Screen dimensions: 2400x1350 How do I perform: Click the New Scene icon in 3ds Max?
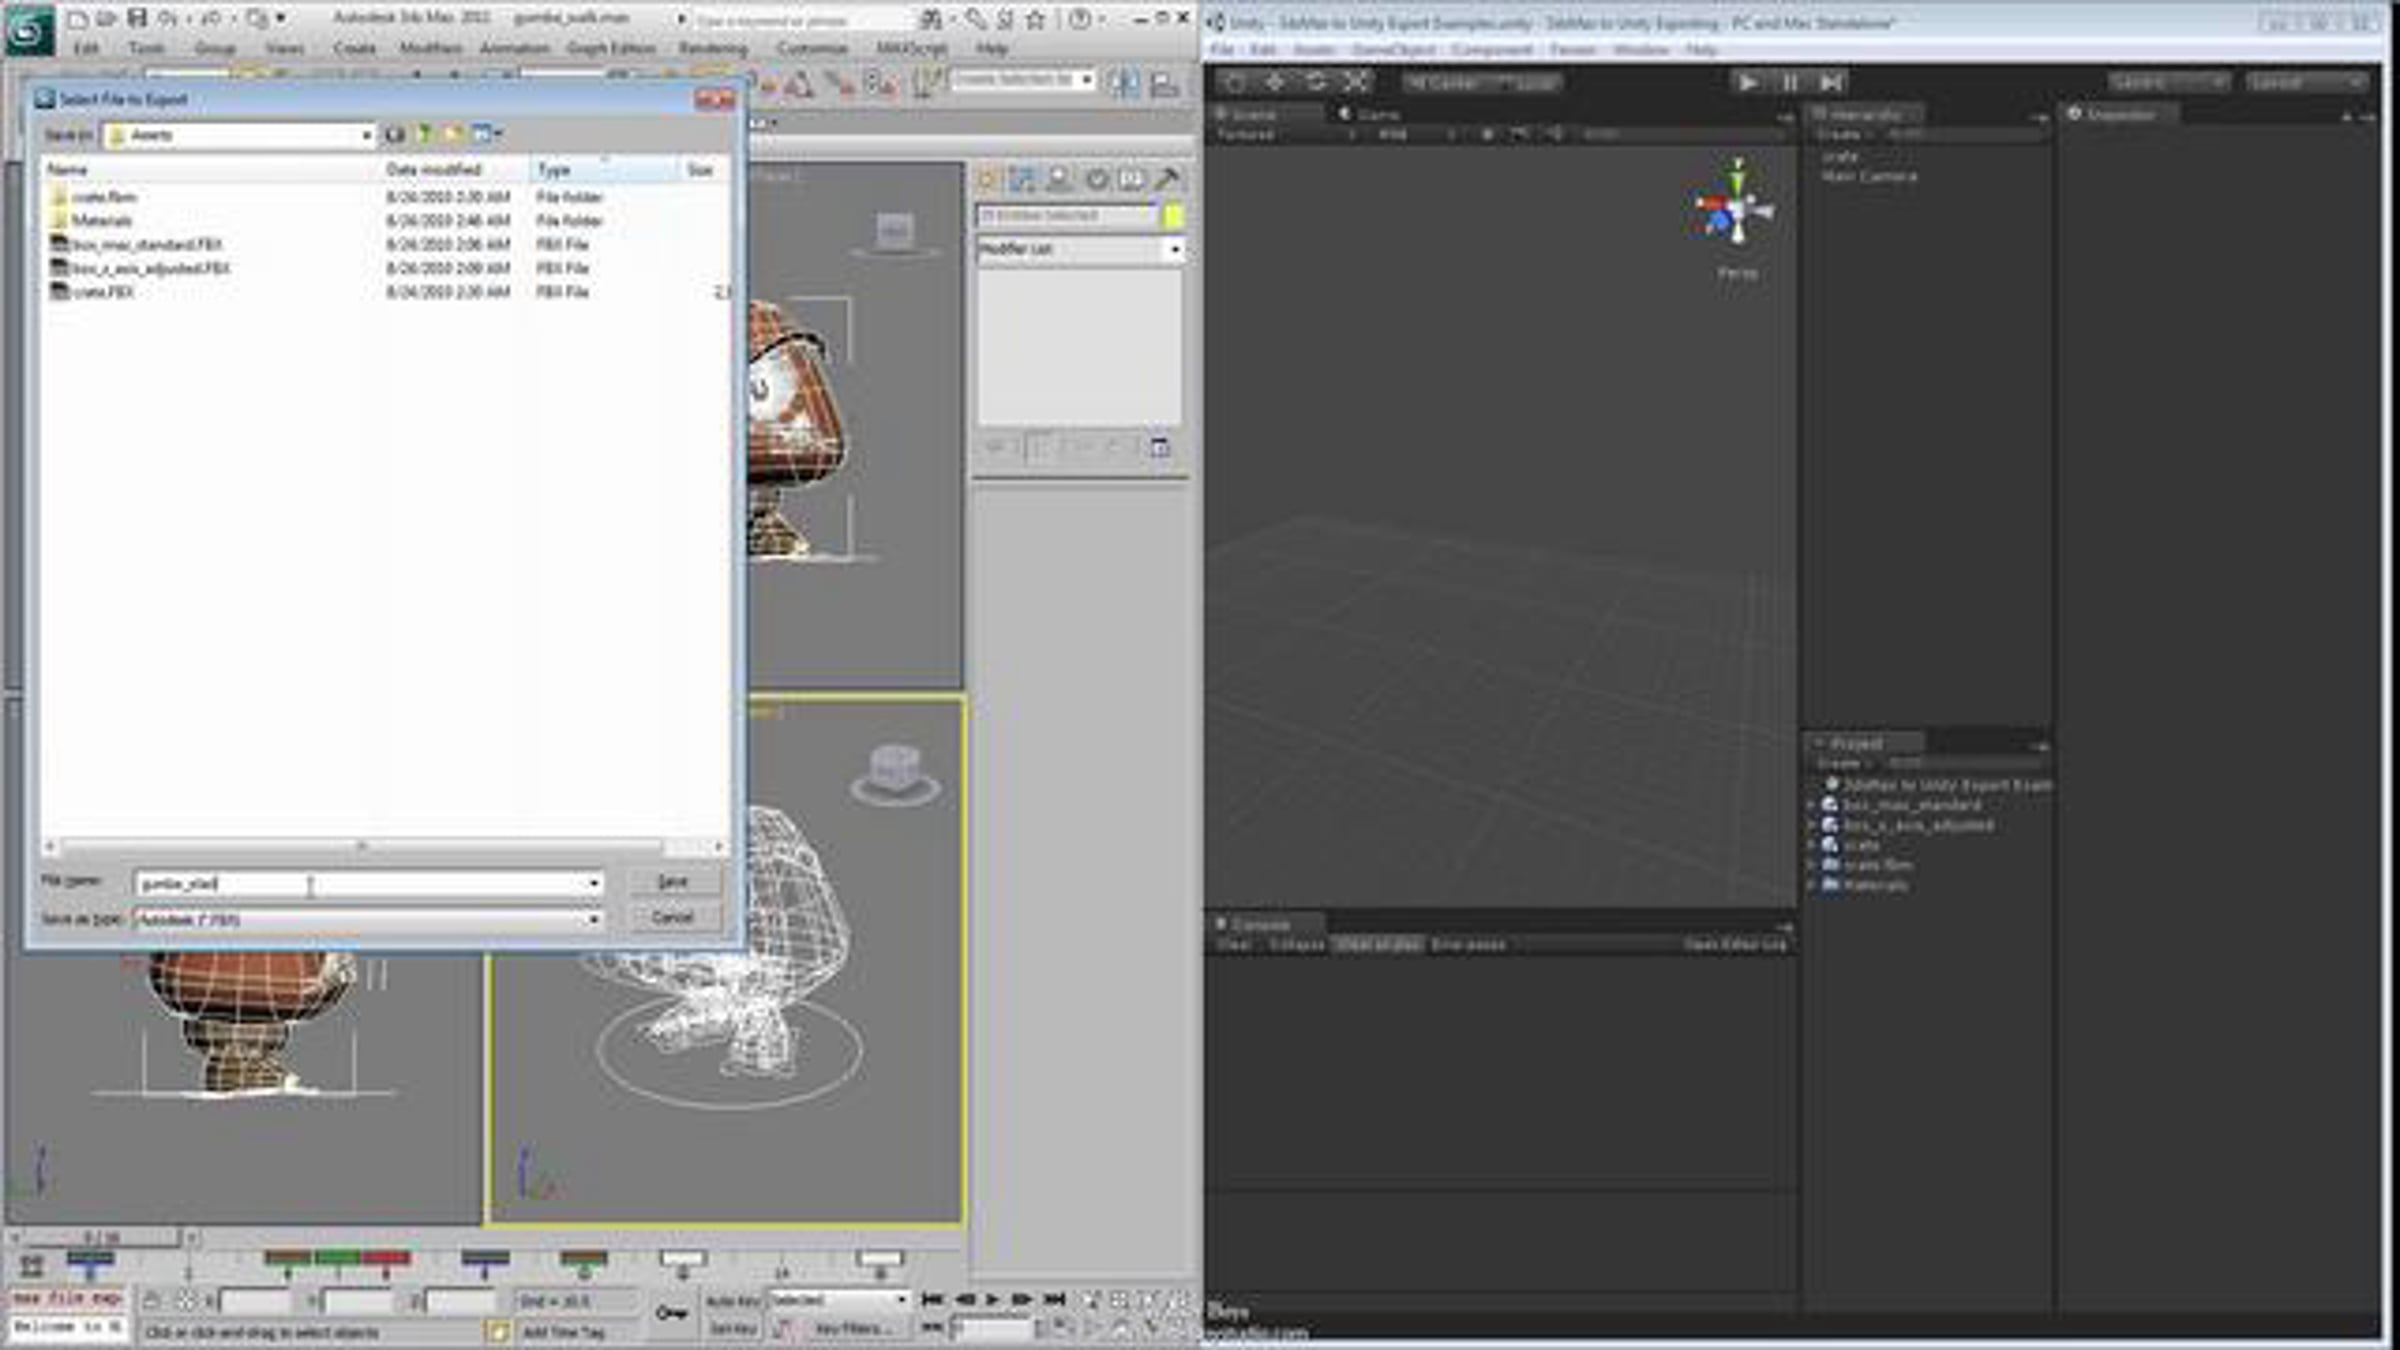click(x=78, y=18)
